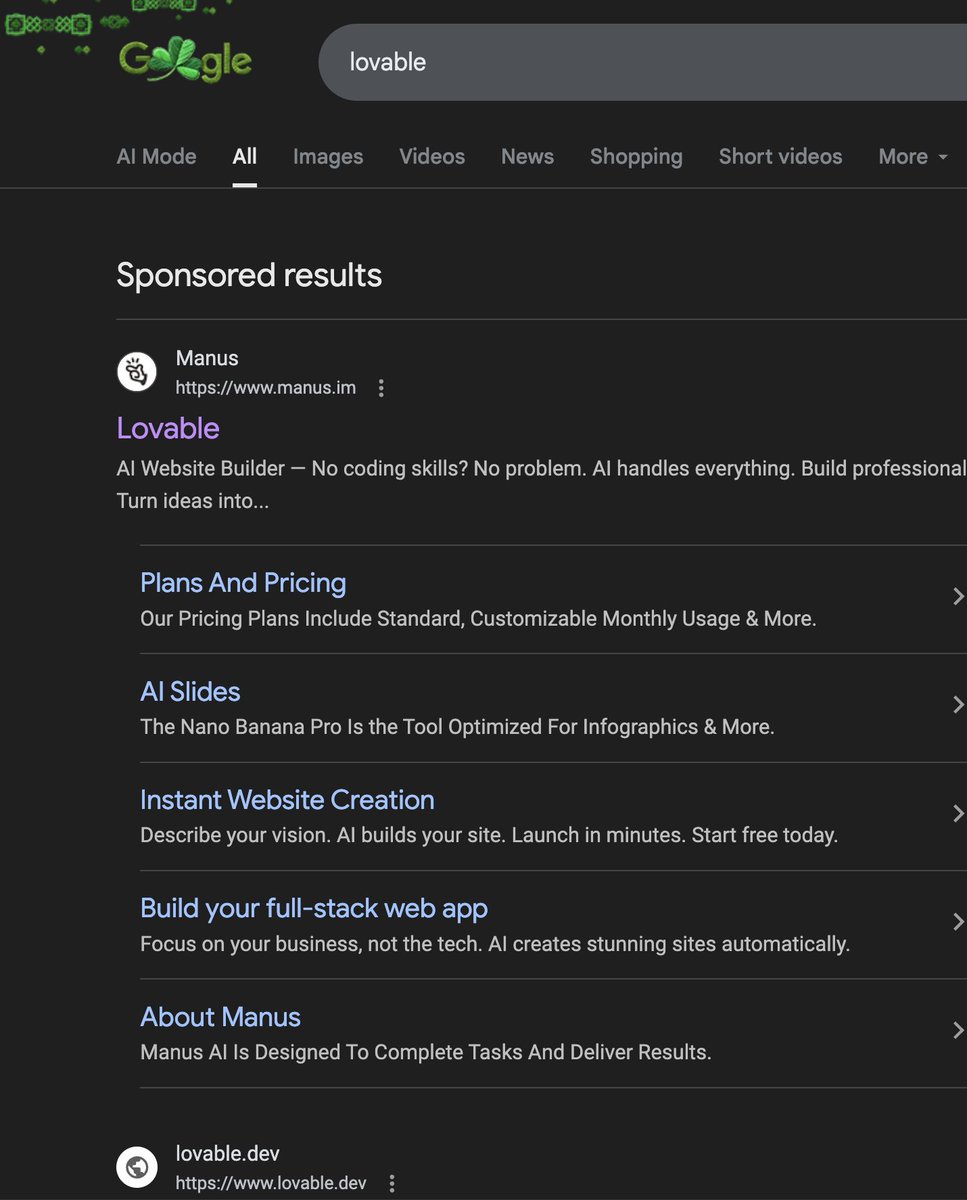Click 'Describe your vision' description text

coord(489,835)
